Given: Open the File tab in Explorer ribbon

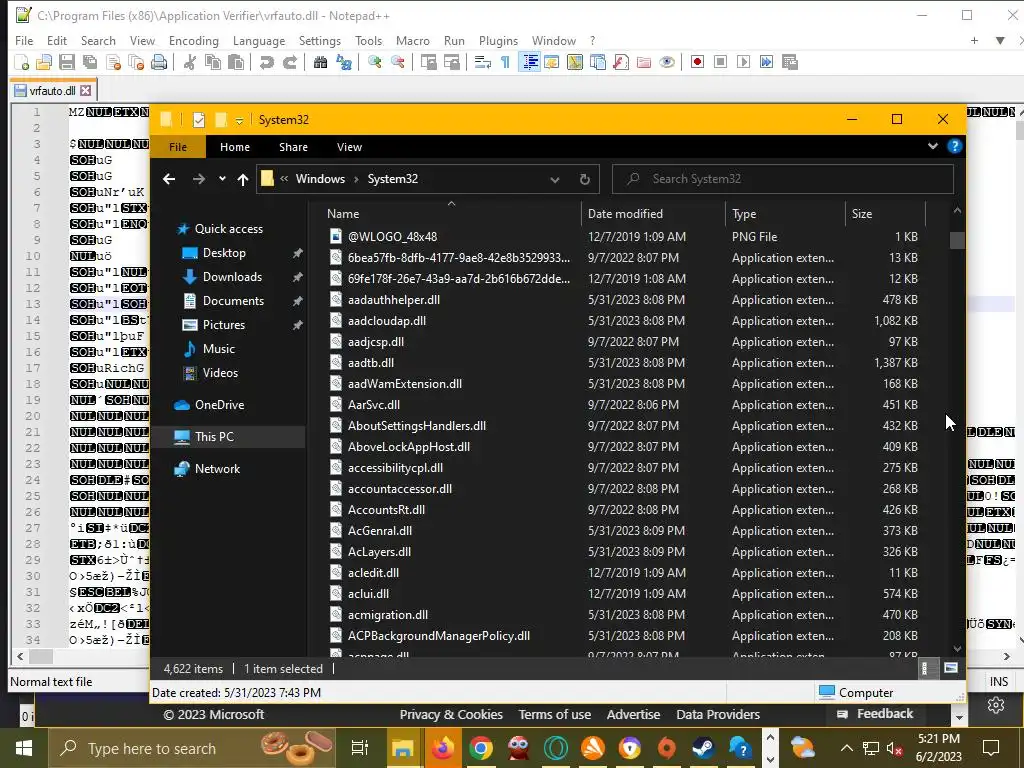Looking at the screenshot, I should click(x=178, y=147).
